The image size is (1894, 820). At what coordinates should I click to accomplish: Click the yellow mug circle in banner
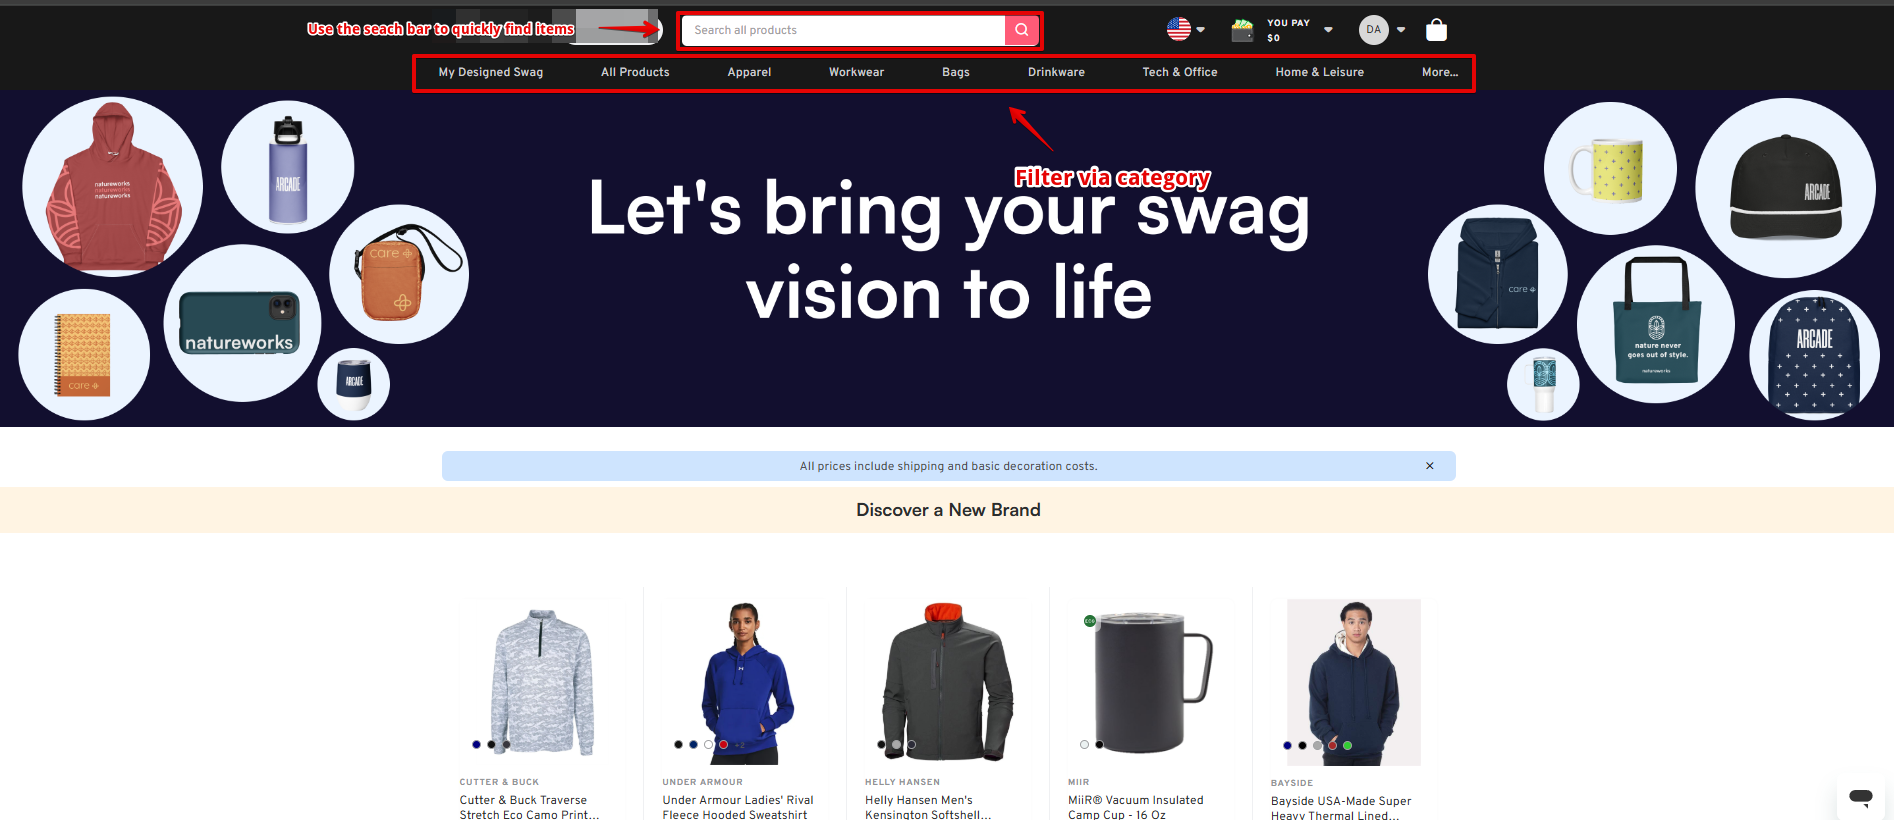pyautogui.click(x=1610, y=168)
